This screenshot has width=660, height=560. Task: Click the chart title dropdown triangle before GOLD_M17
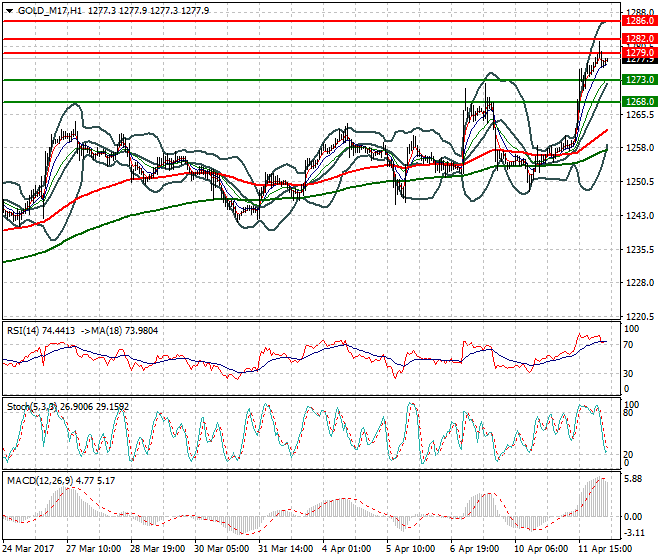10,11
